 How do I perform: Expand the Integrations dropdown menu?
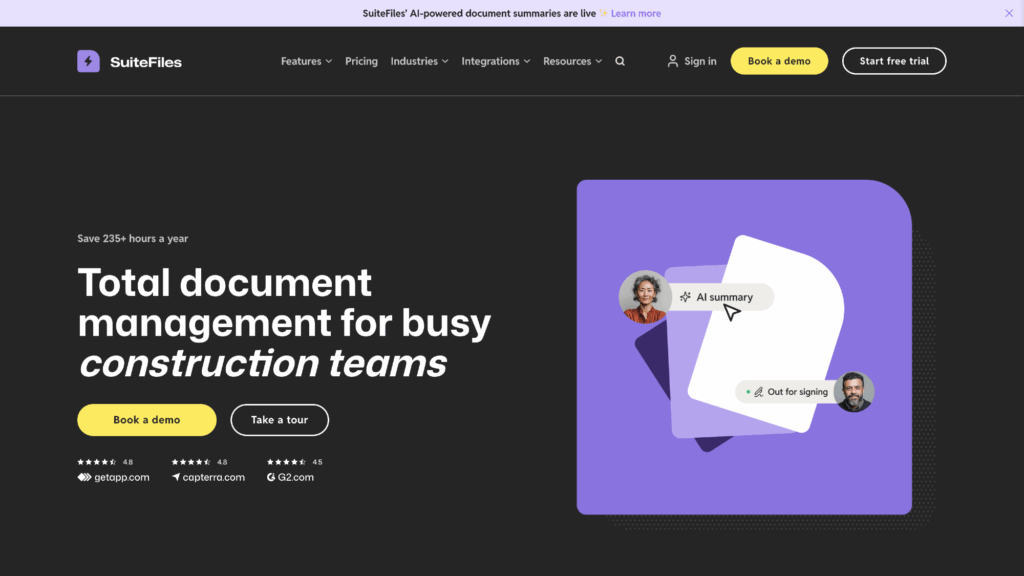[496, 61]
